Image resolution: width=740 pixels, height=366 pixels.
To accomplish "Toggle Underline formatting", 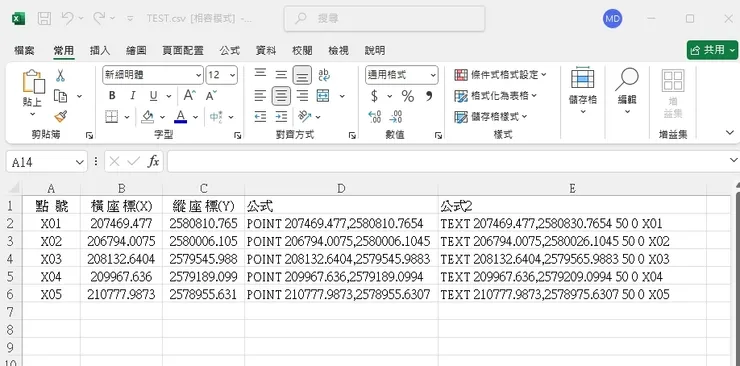I will pos(153,96).
